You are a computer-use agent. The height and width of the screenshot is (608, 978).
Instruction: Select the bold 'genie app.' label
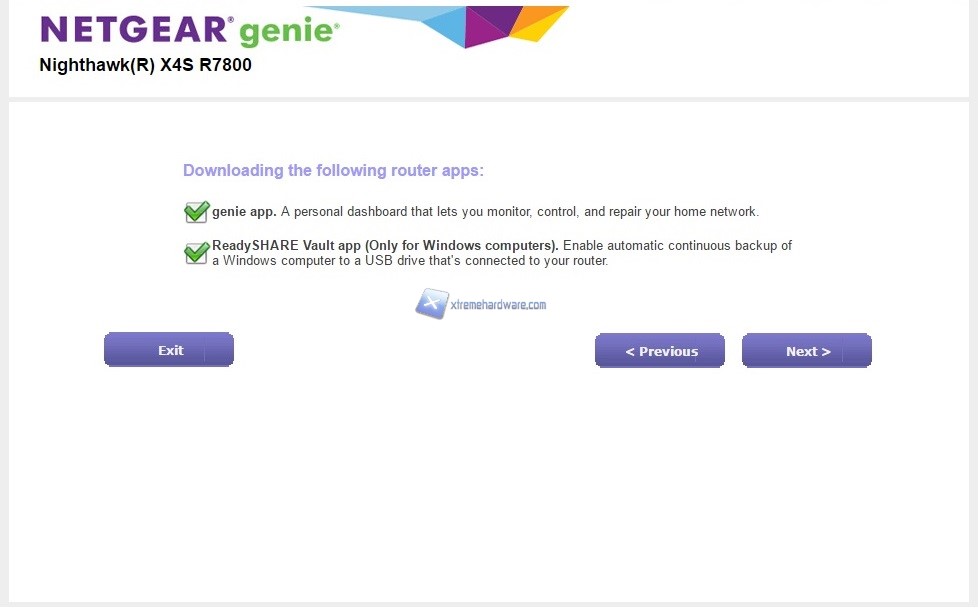244,212
